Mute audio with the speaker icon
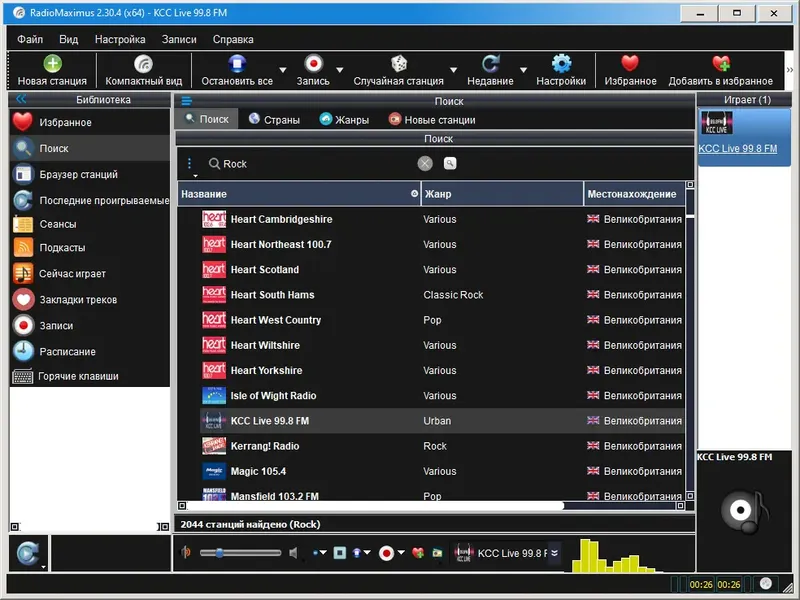This screenshot has width=800, height=600. pos(292,551)
